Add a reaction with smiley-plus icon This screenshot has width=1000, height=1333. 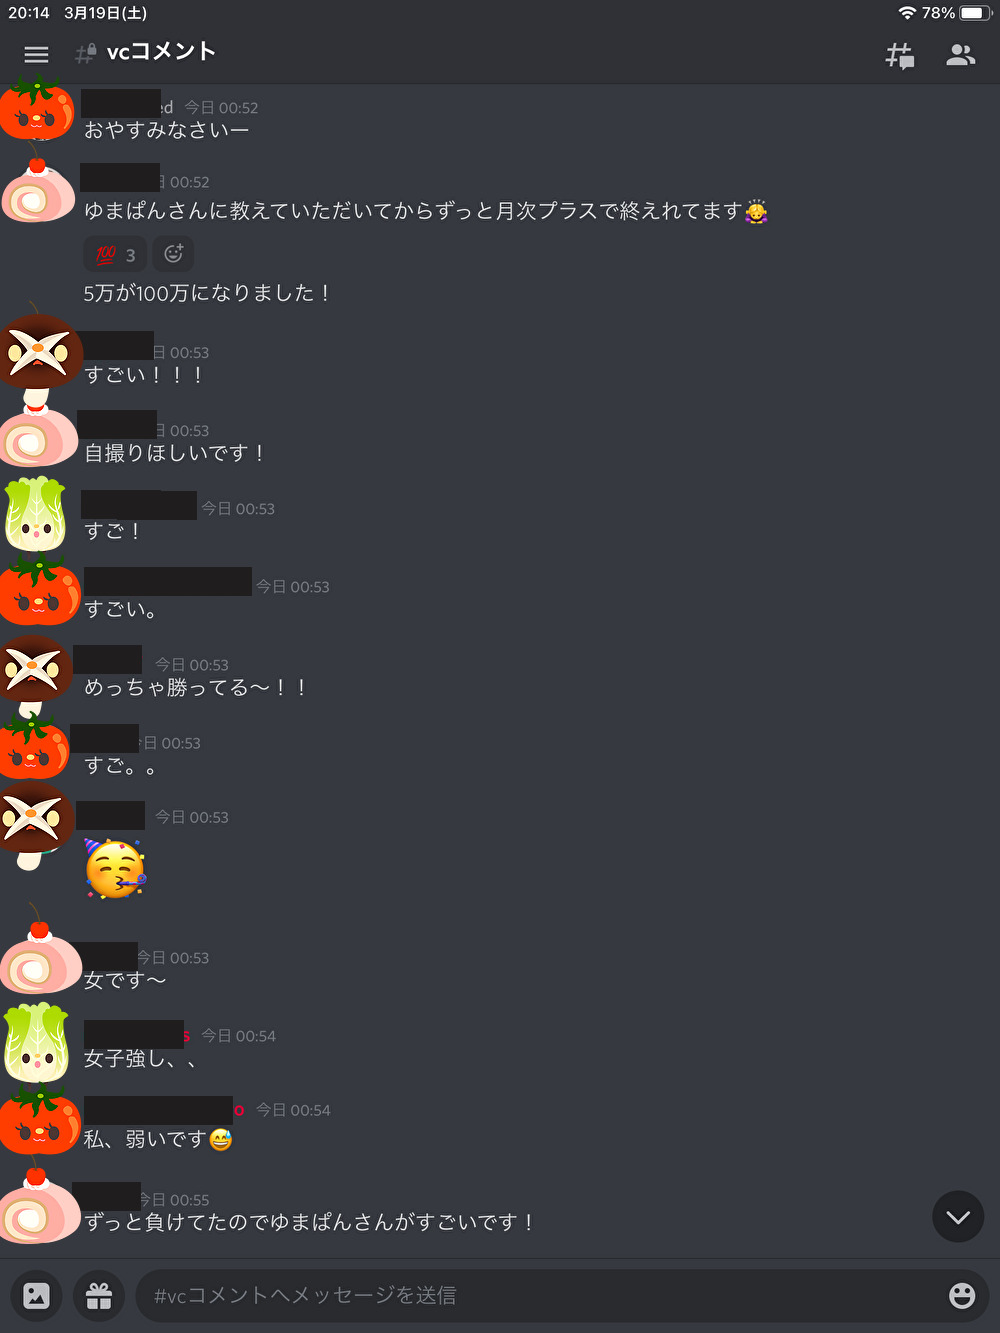tap(173, 254)
